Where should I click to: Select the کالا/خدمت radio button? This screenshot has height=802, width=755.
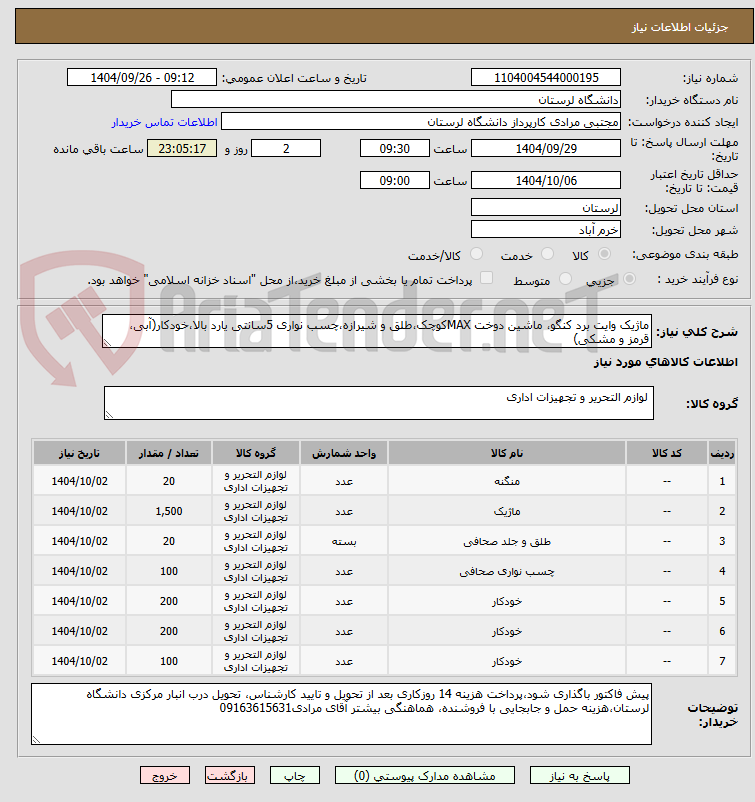pos(476,254)
